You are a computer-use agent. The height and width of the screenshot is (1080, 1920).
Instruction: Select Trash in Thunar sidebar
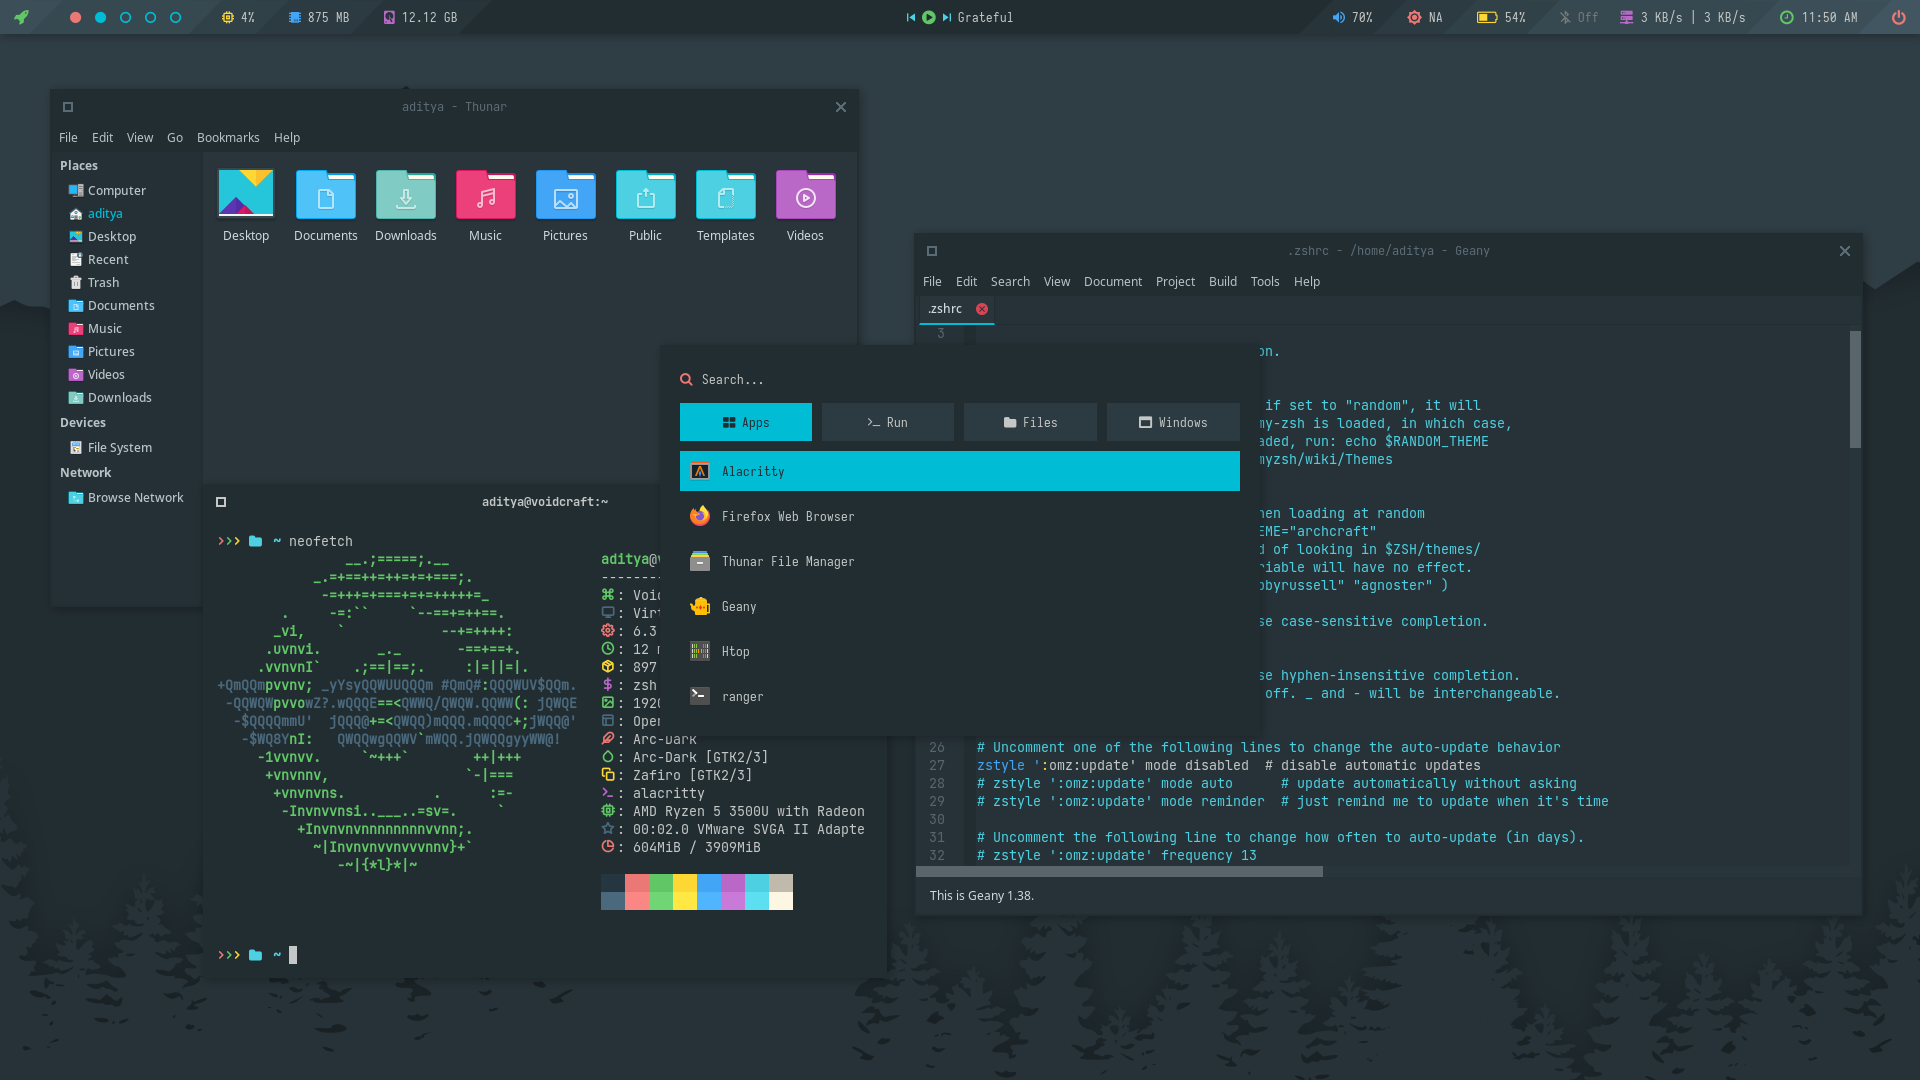[x=103, y=283]
